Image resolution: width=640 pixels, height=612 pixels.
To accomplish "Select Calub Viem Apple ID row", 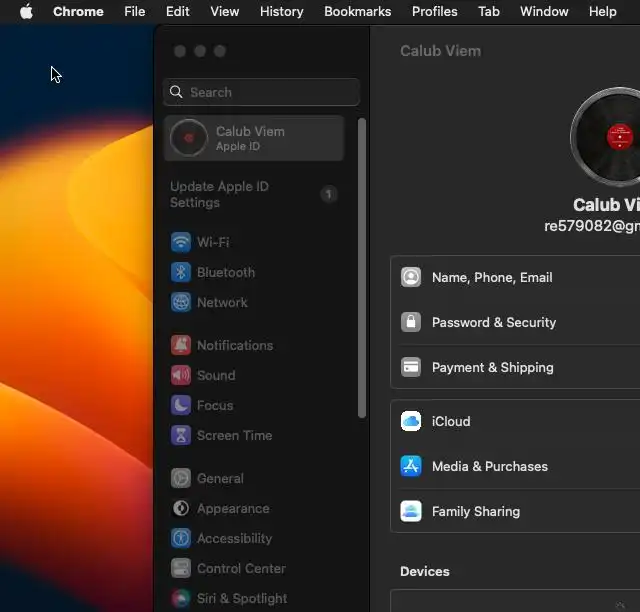I will point(253,138).
